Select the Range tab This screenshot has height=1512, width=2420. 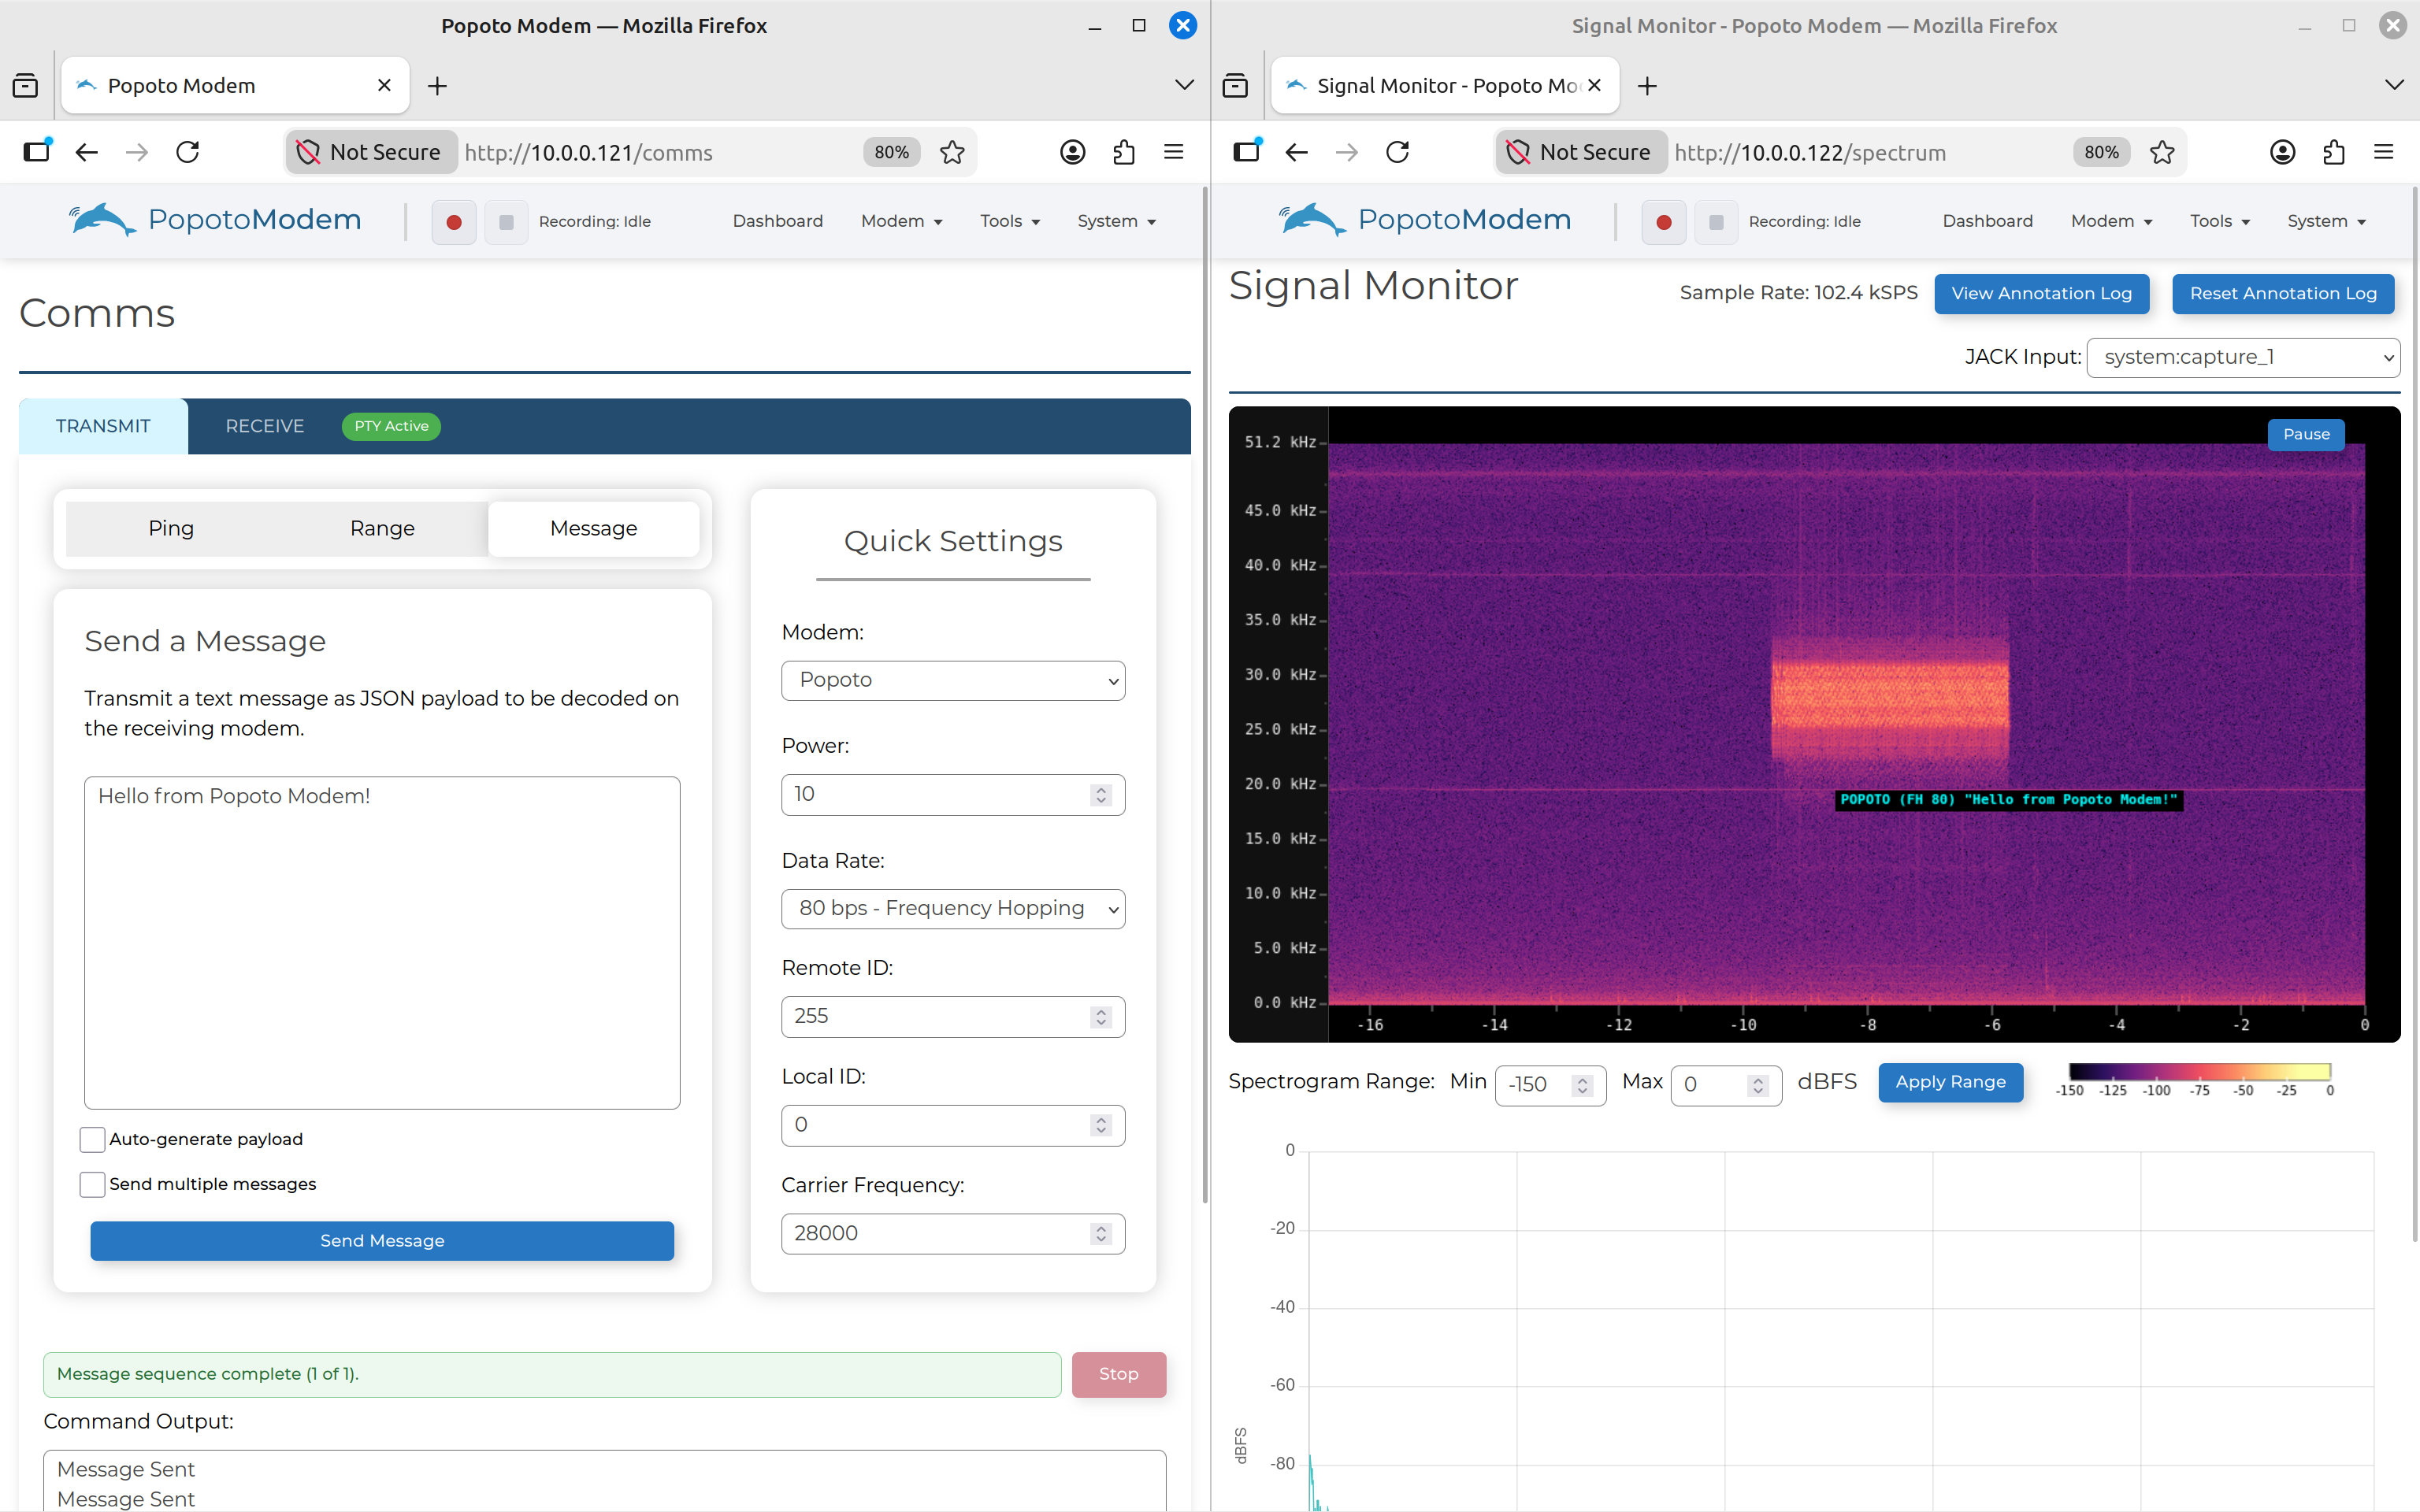(382, 528)
